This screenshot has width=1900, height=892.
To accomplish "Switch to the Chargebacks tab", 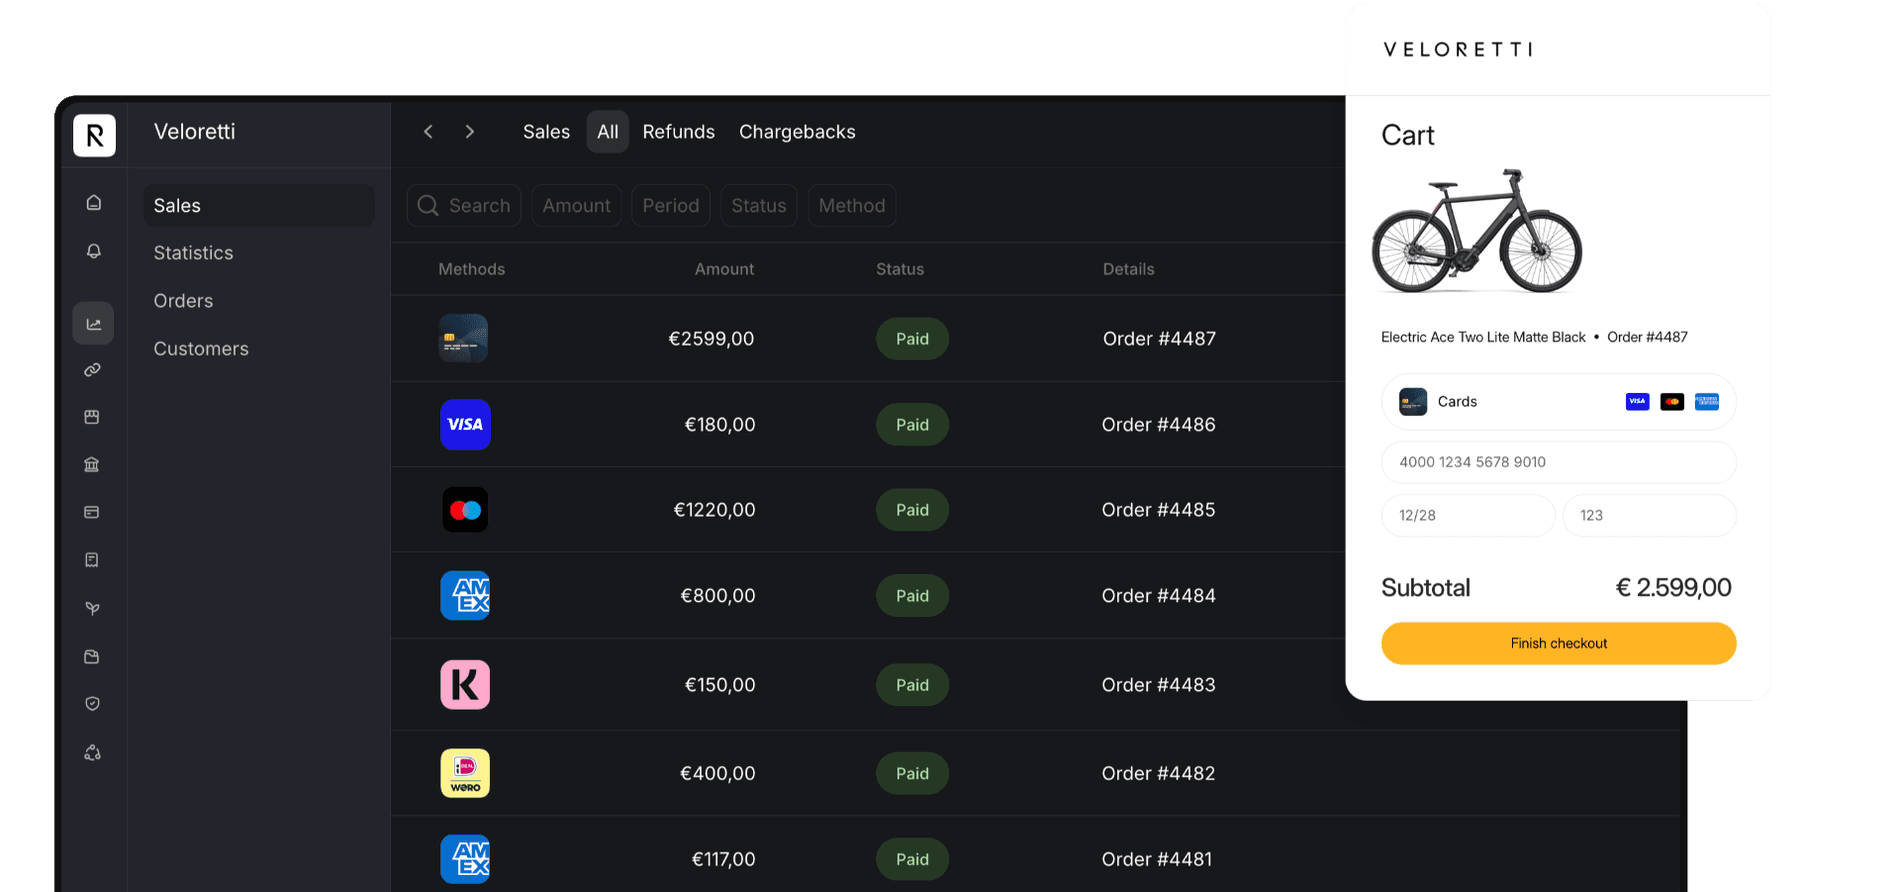I will (797, 132).
